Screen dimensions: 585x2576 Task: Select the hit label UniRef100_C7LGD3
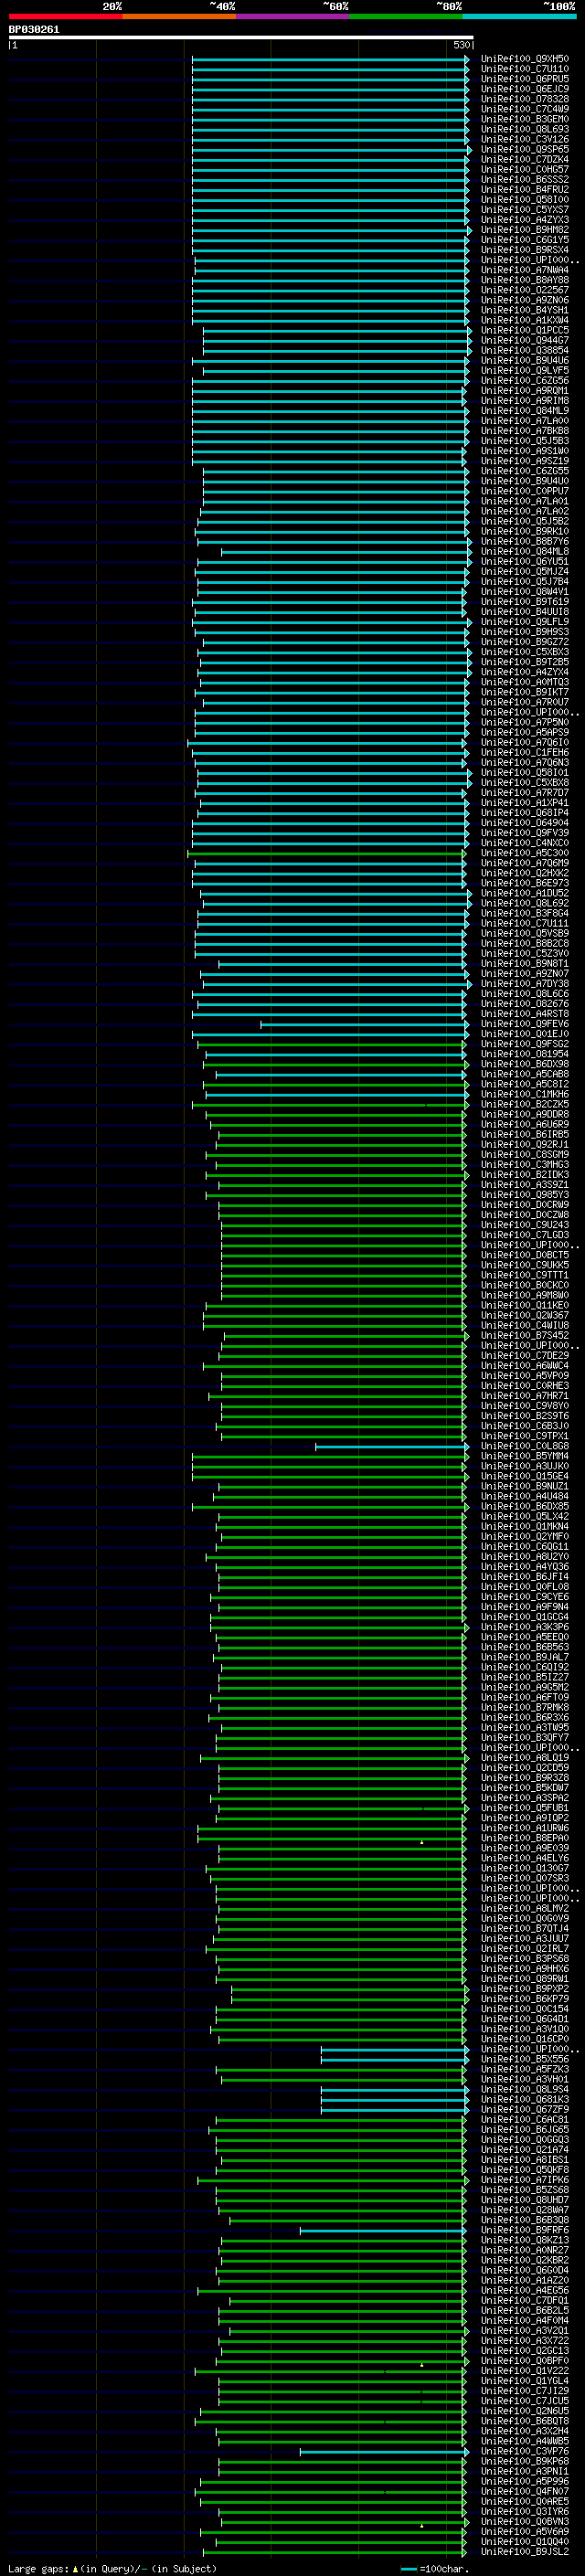(x=525, y=1235)
